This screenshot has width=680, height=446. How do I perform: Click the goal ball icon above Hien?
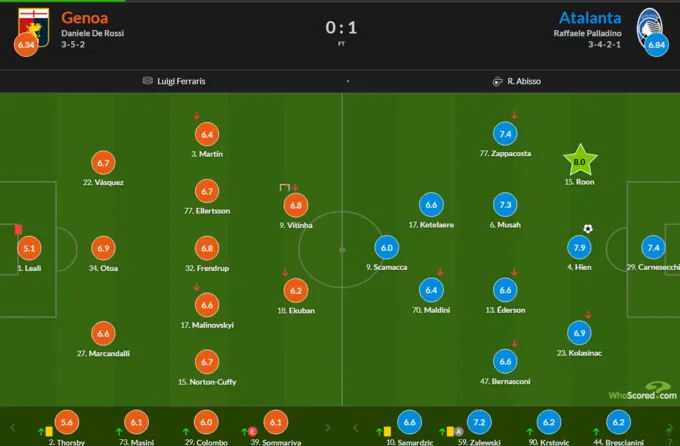pos(588,228)
